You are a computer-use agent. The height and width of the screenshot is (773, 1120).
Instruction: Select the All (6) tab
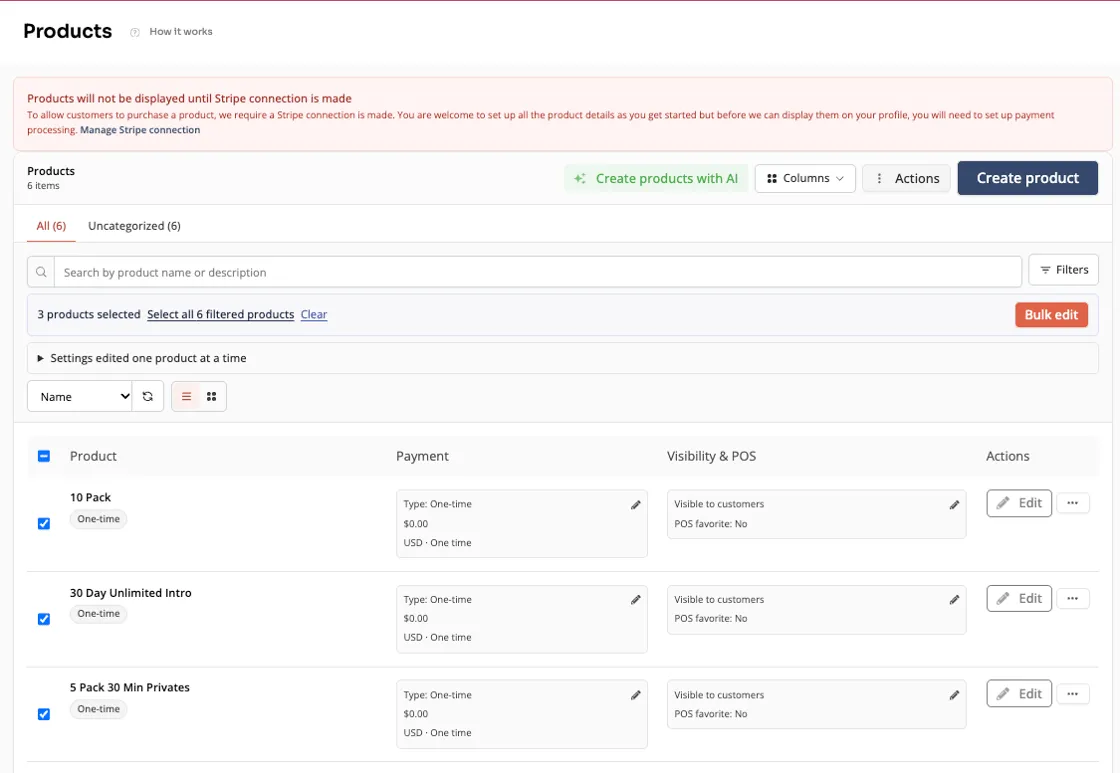(51, 226)
